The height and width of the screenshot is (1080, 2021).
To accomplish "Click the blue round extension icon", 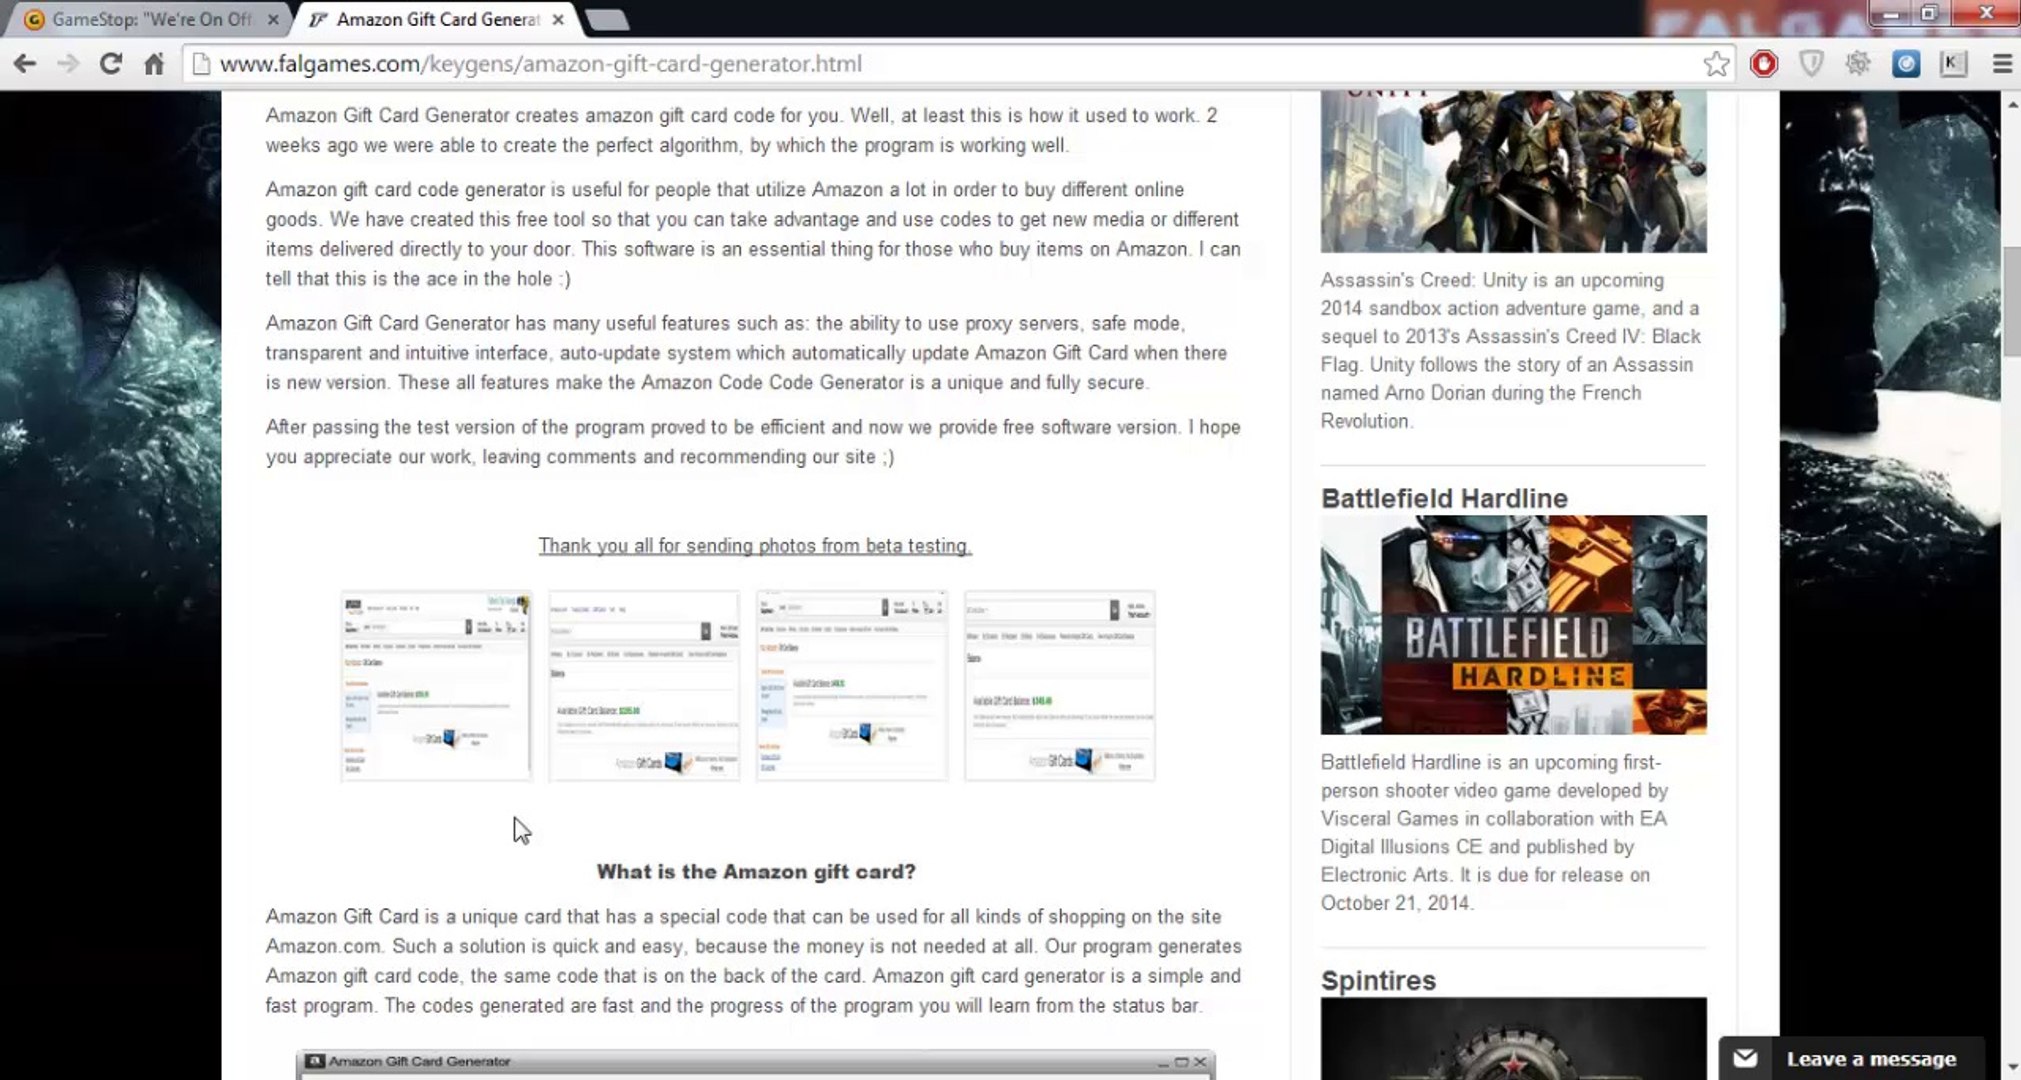I will 1906,64.
